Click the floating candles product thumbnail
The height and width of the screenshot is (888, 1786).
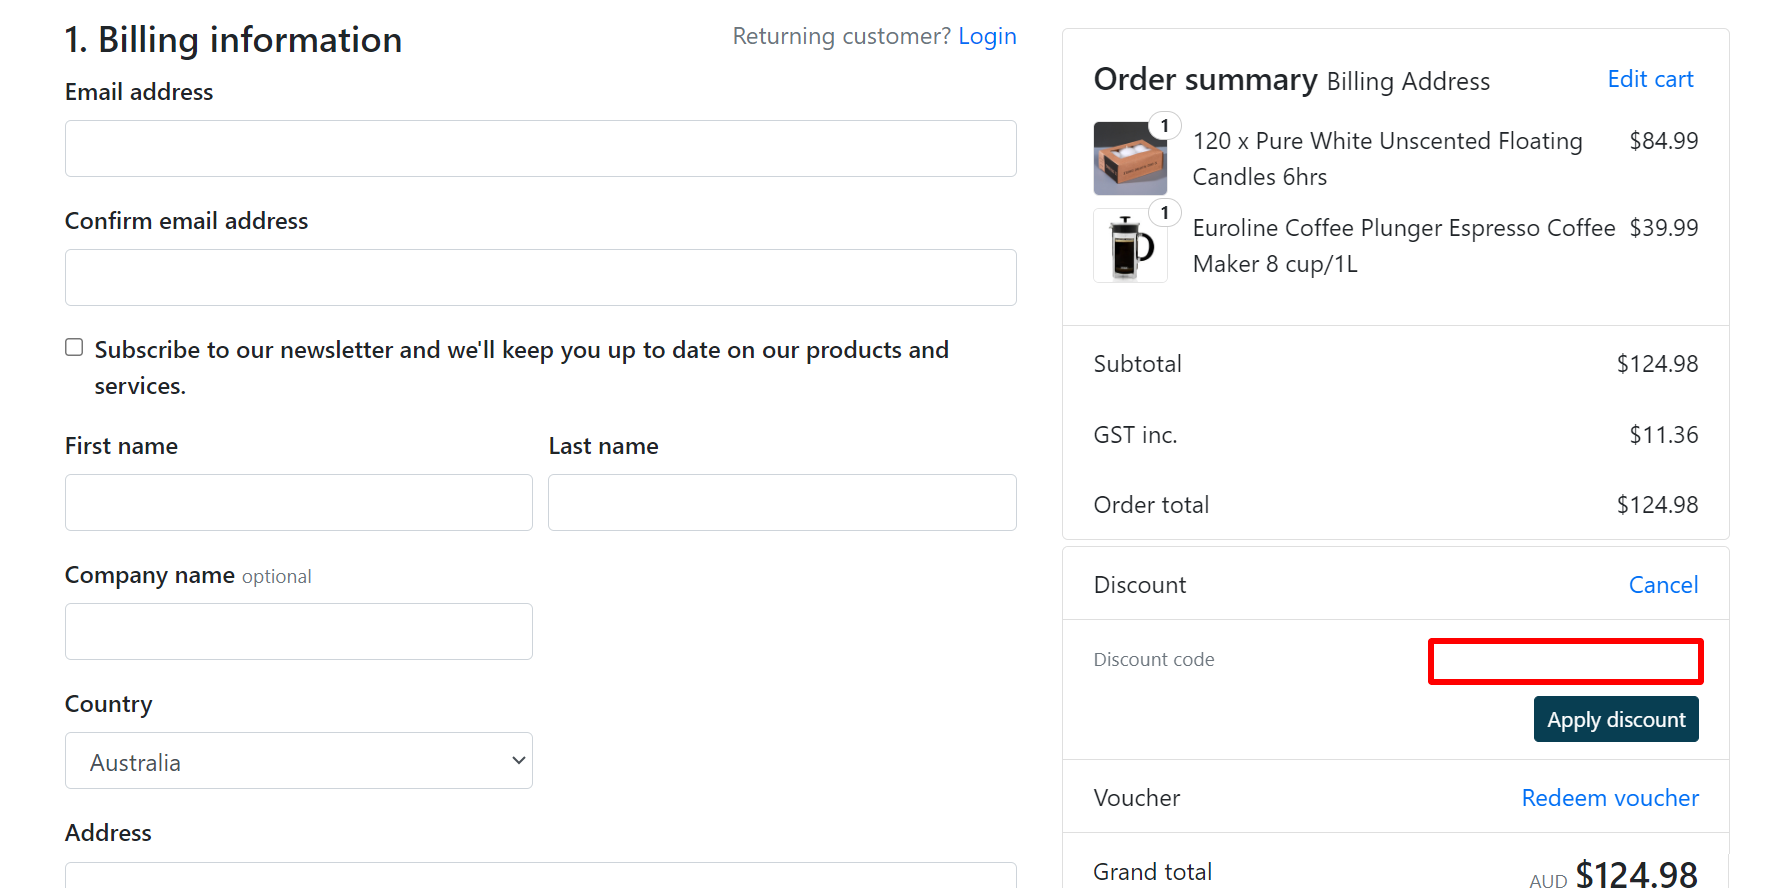pos(1129,158)
